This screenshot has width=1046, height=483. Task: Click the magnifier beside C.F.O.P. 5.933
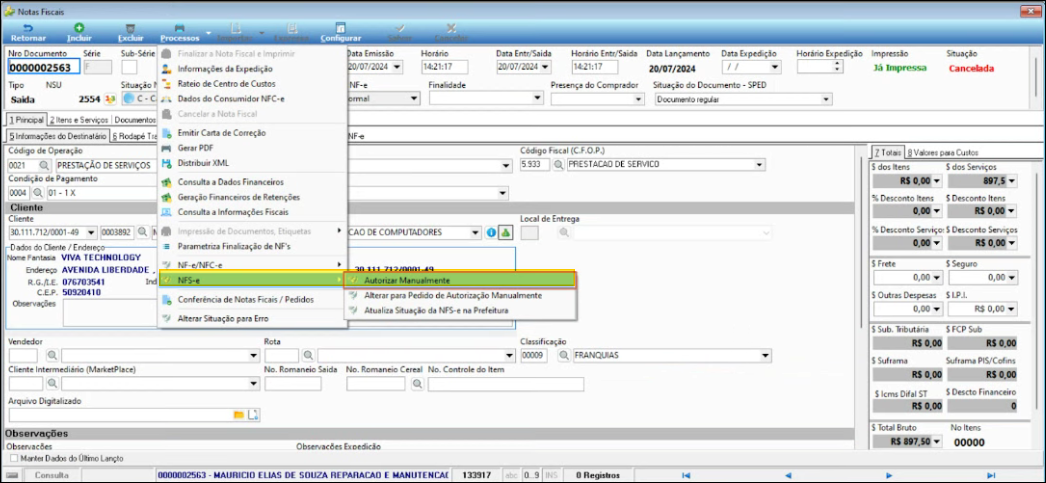(558, 165)
